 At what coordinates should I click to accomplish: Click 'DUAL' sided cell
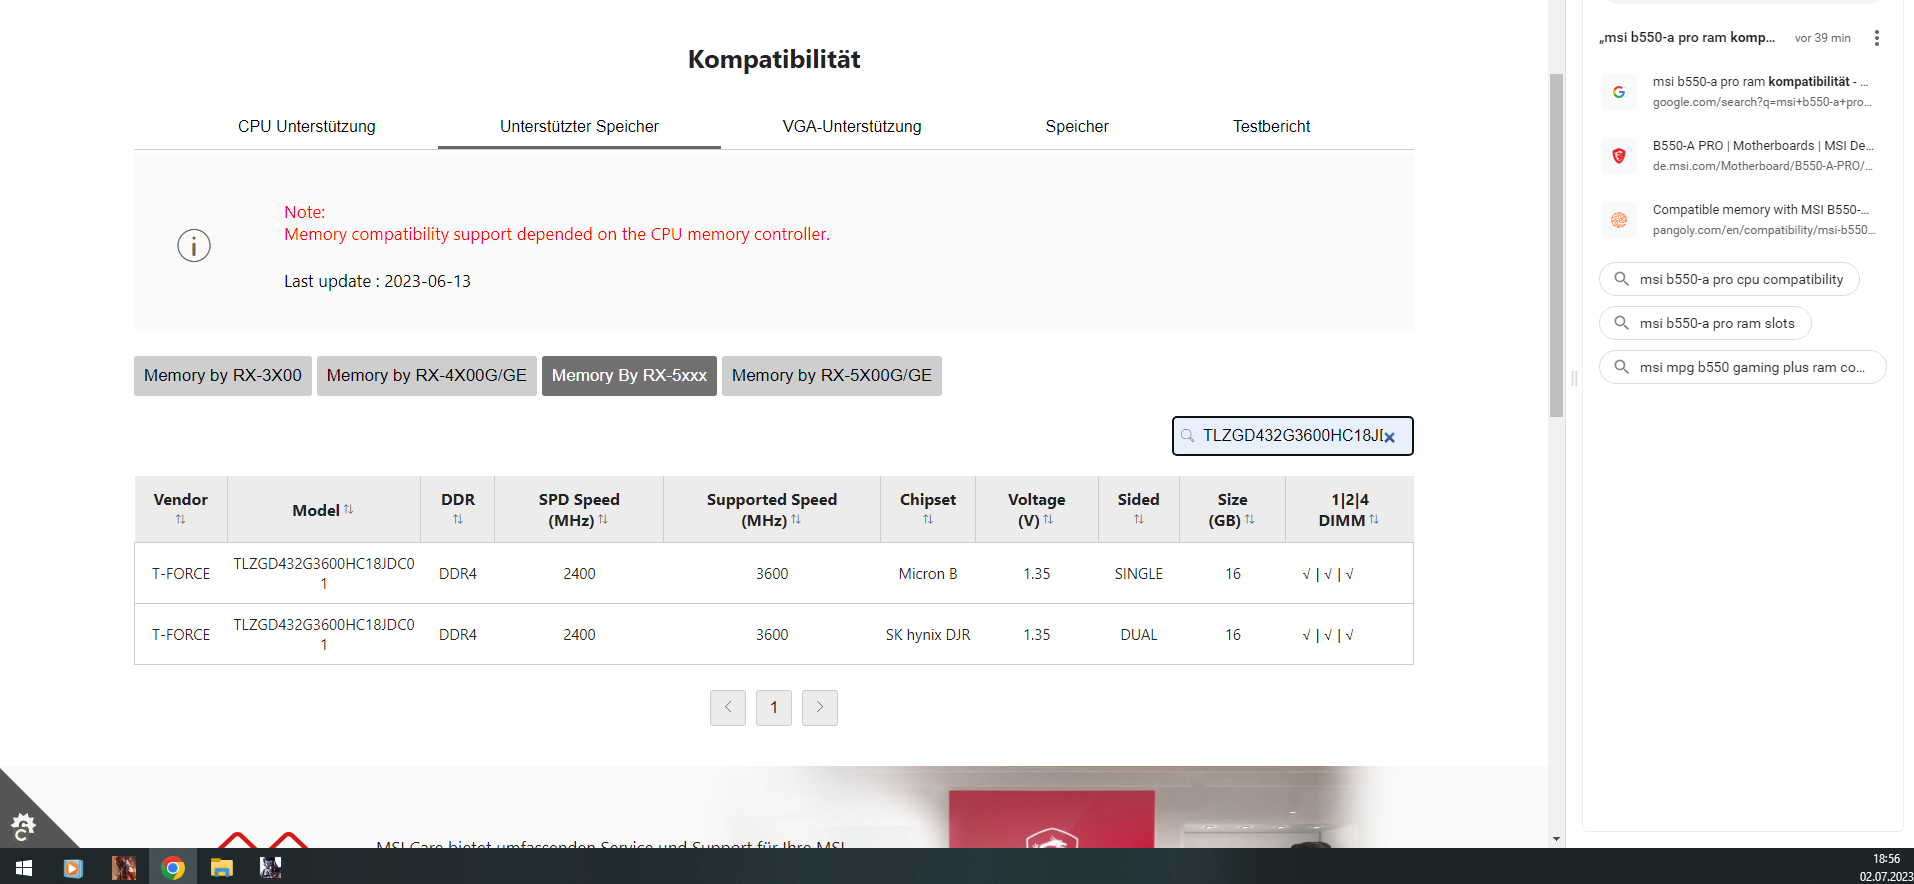(x=1139, y=635)
